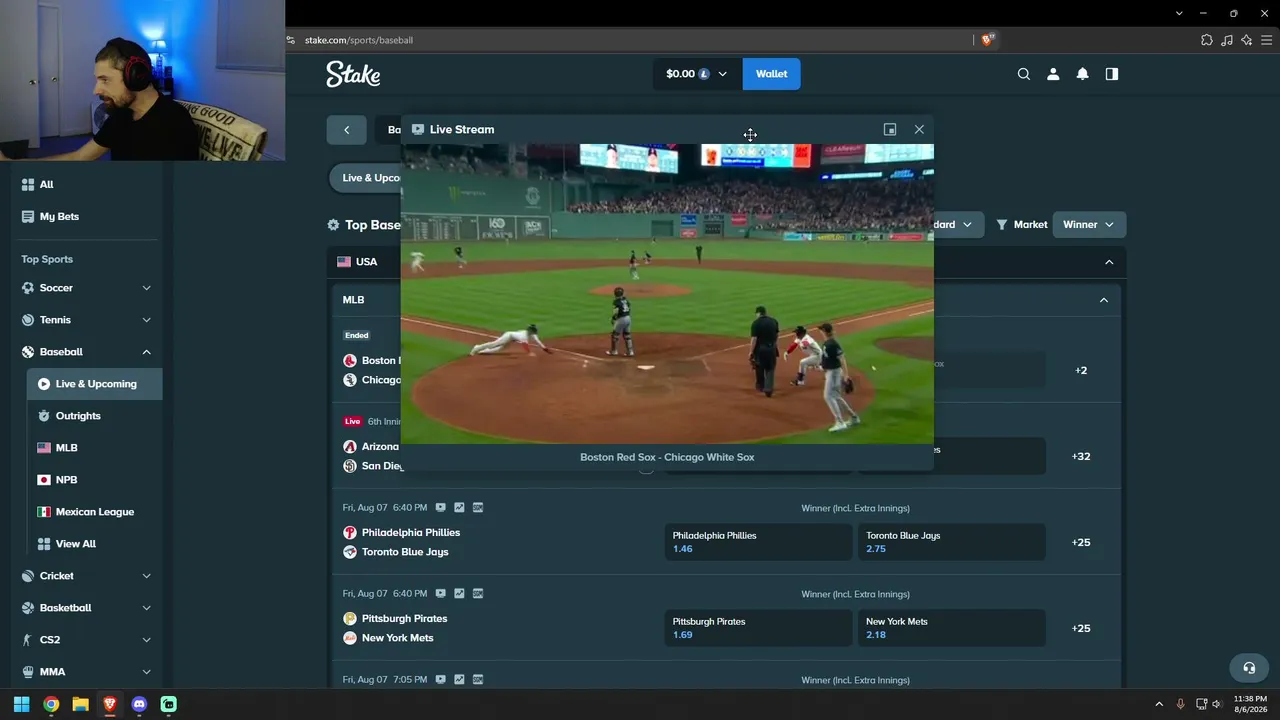Open the balance currency dropdown
Screen dimensions: 1280x720
point(697,74)
